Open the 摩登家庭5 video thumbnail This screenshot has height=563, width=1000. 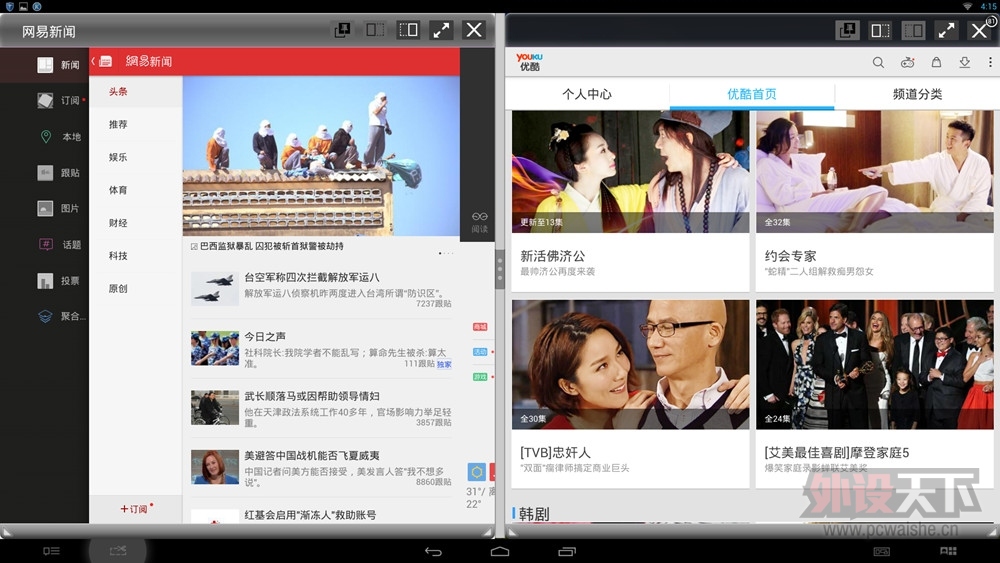point(874,365)
